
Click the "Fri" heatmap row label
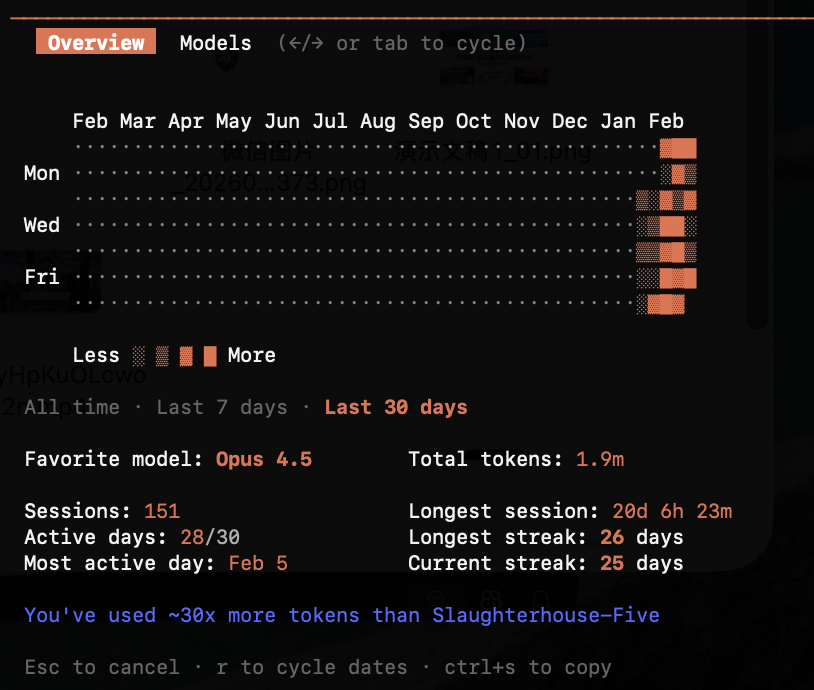tap(42, 277)
